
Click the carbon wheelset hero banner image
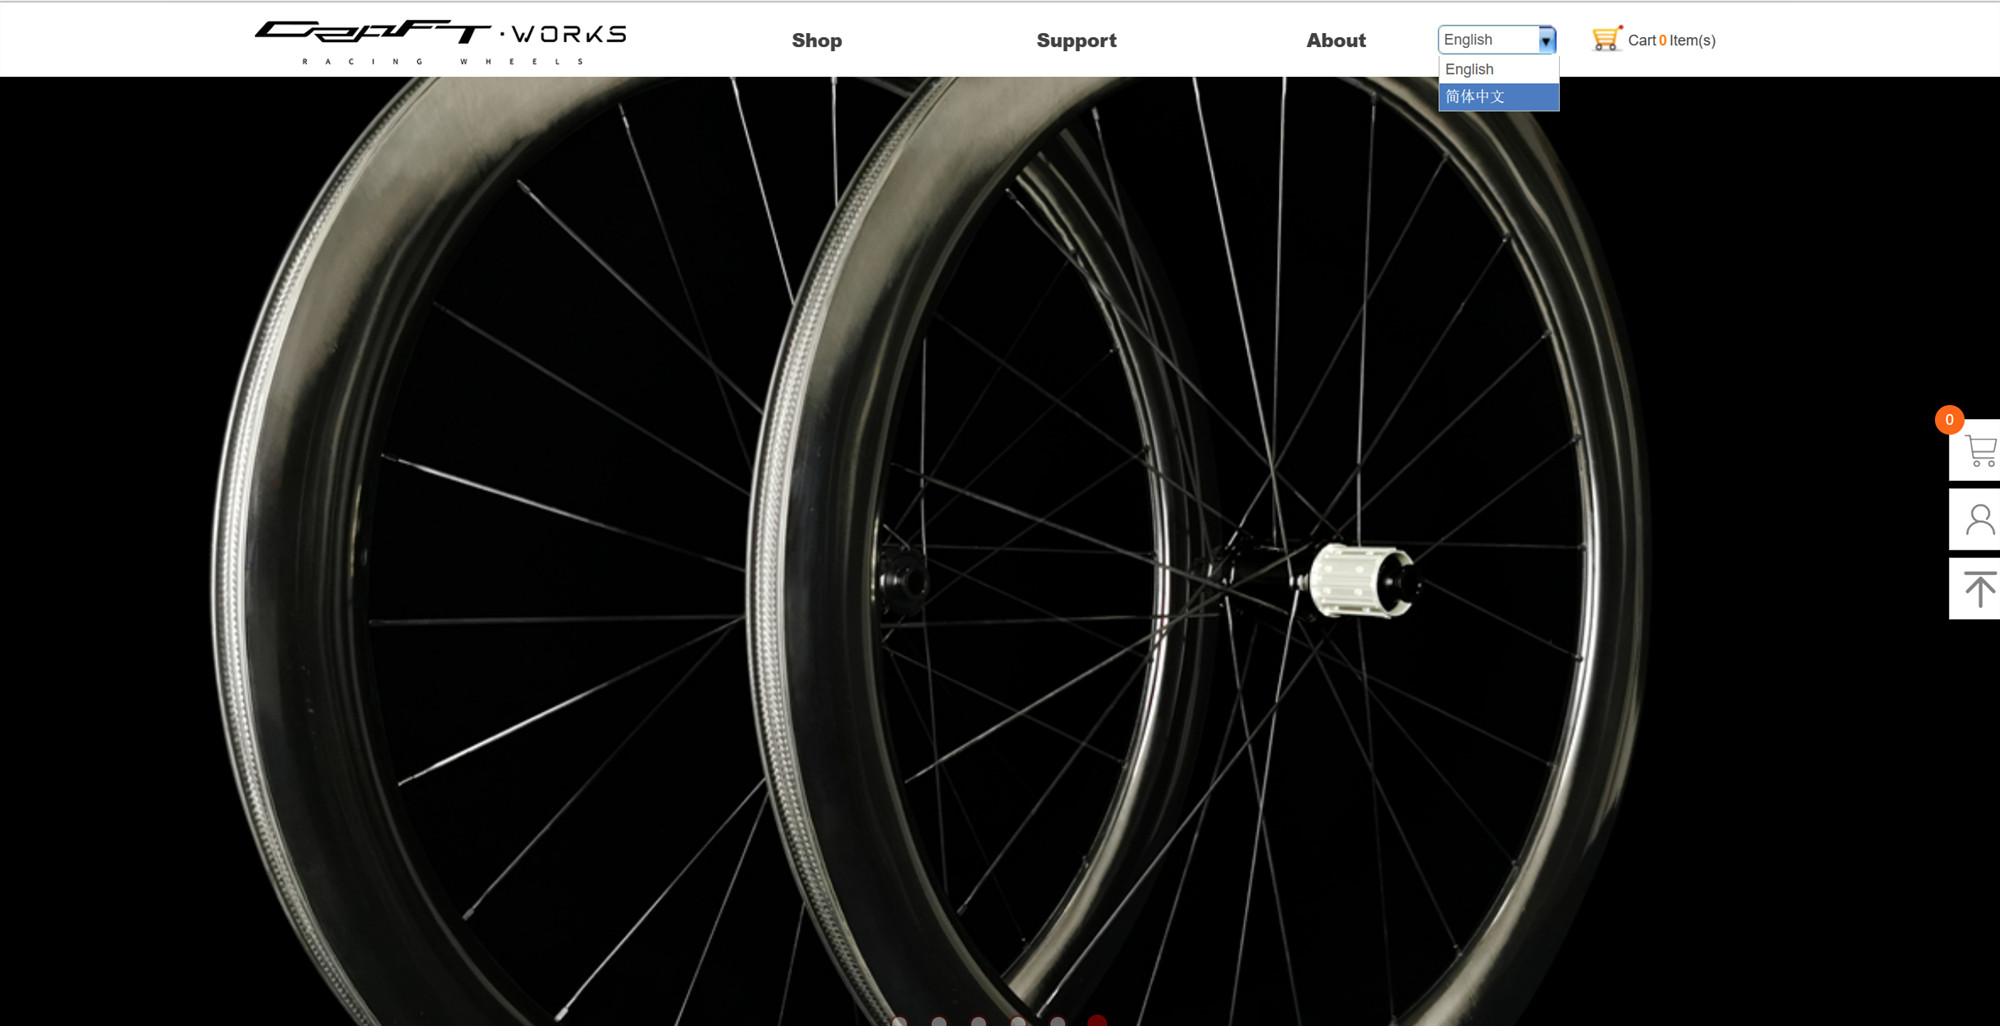[1000, 551]
